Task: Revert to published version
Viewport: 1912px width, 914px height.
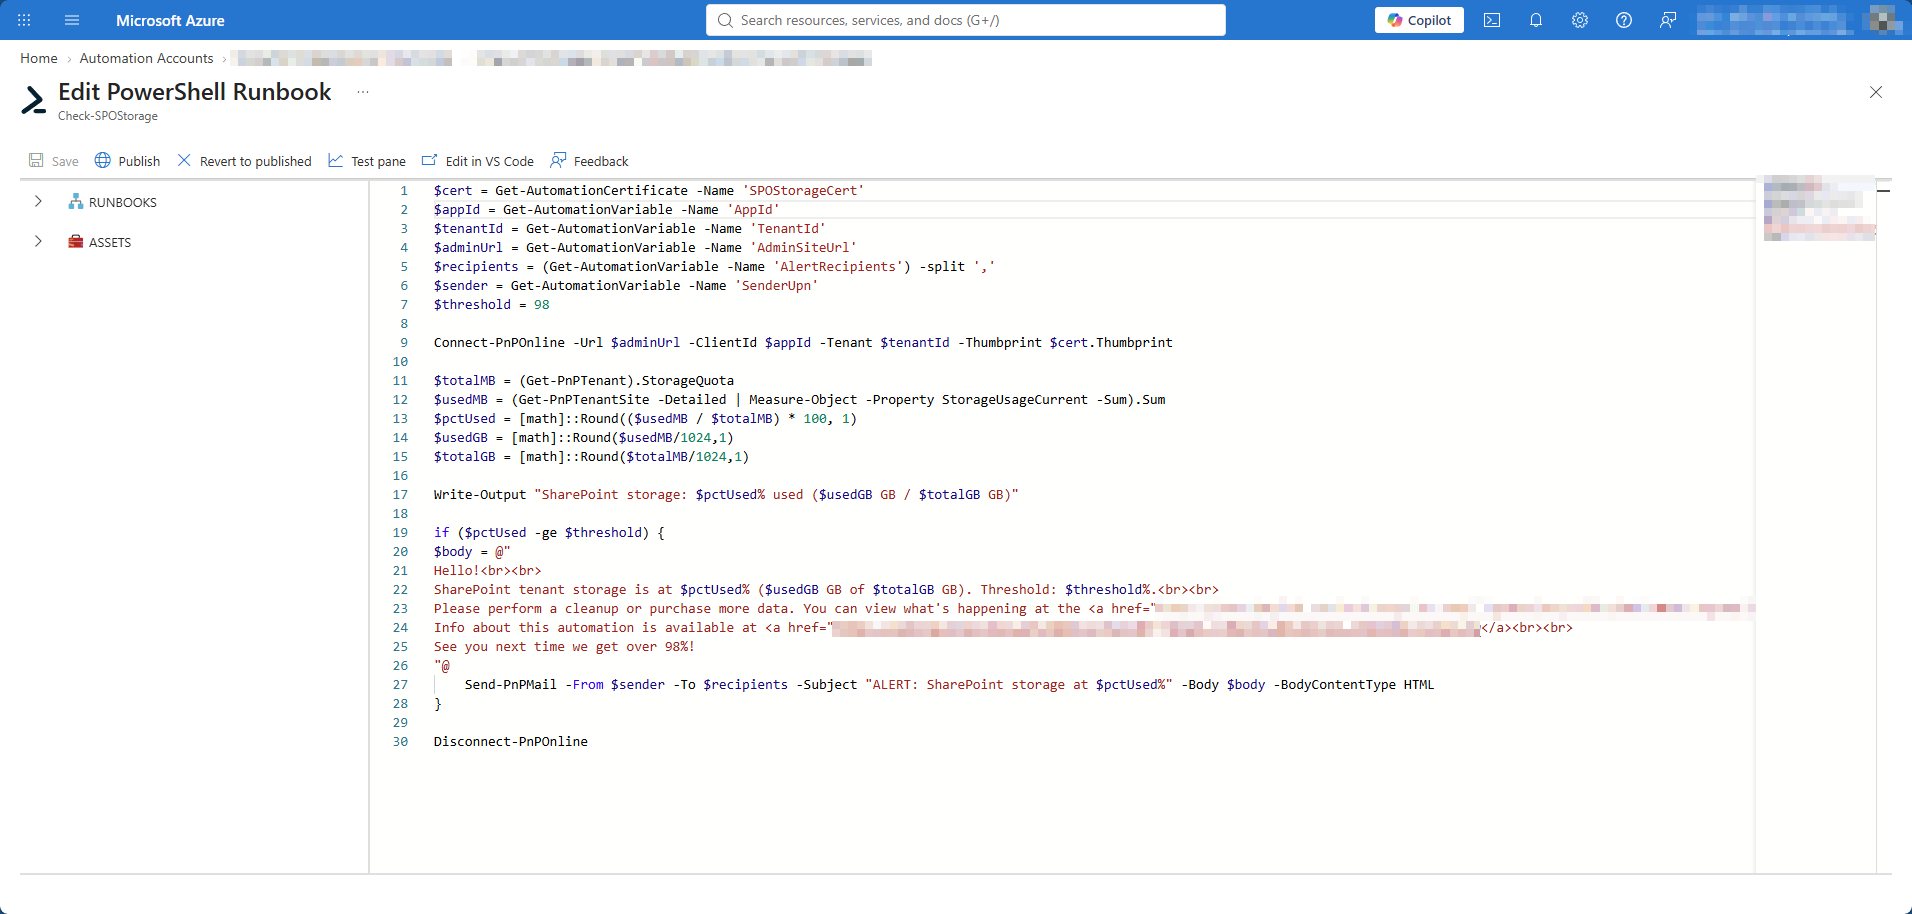Action: [244, 161]
